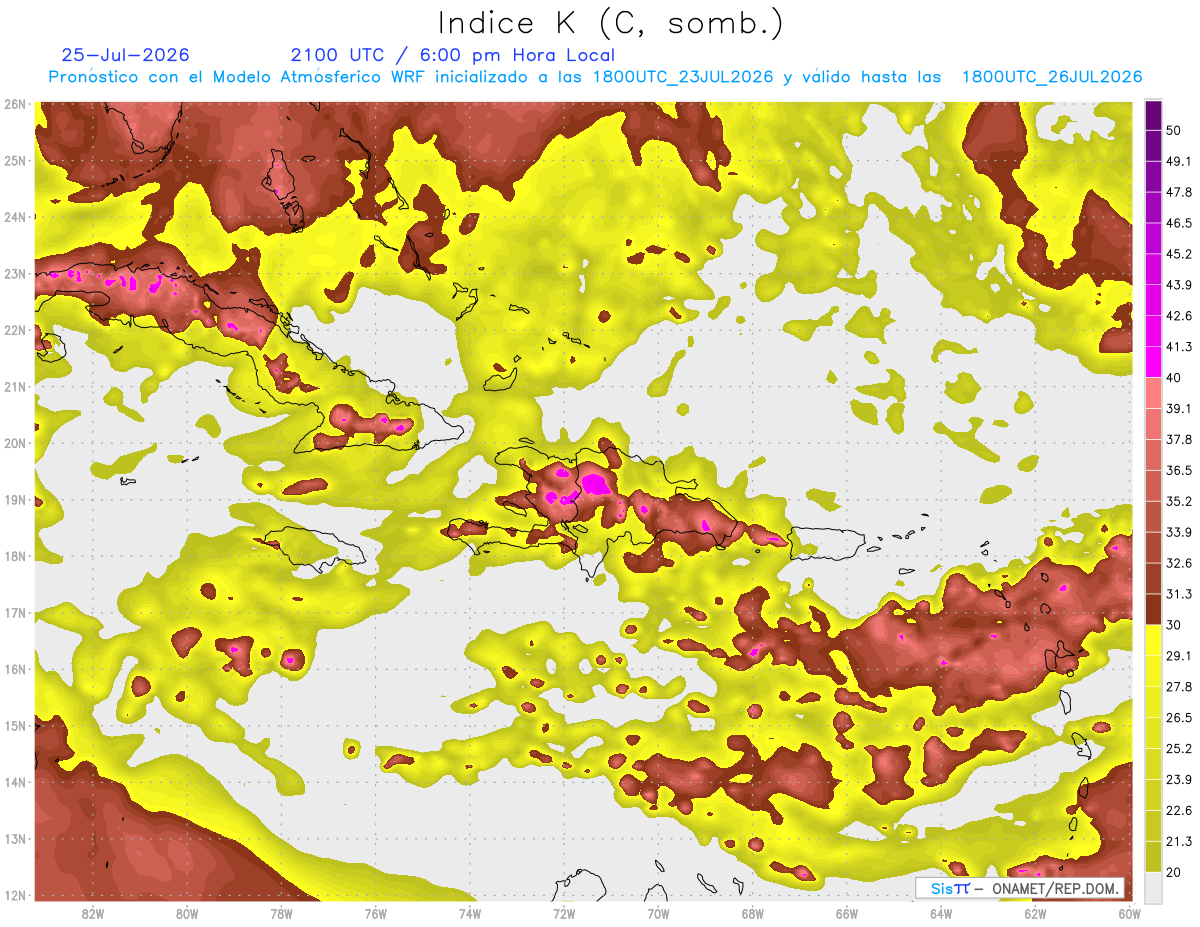Select the date text "25-Jul-2026"
Image resolution: width=1200 pixels, height=927 pixels.
point(125,55)
